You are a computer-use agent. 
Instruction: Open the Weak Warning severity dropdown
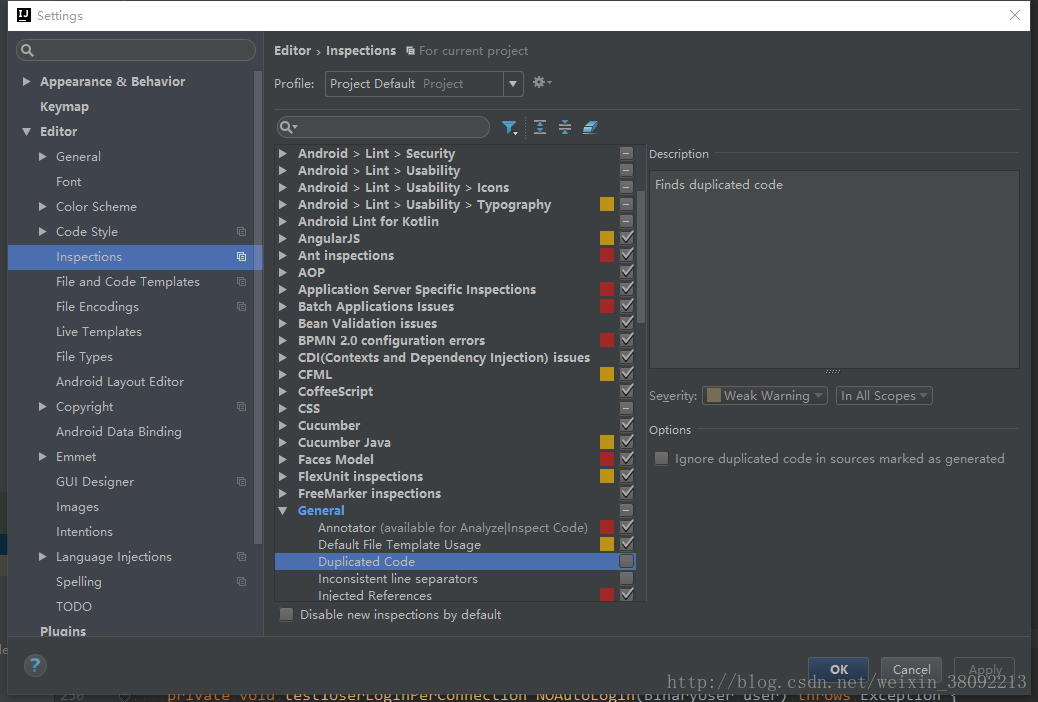(x=765, y=395)
